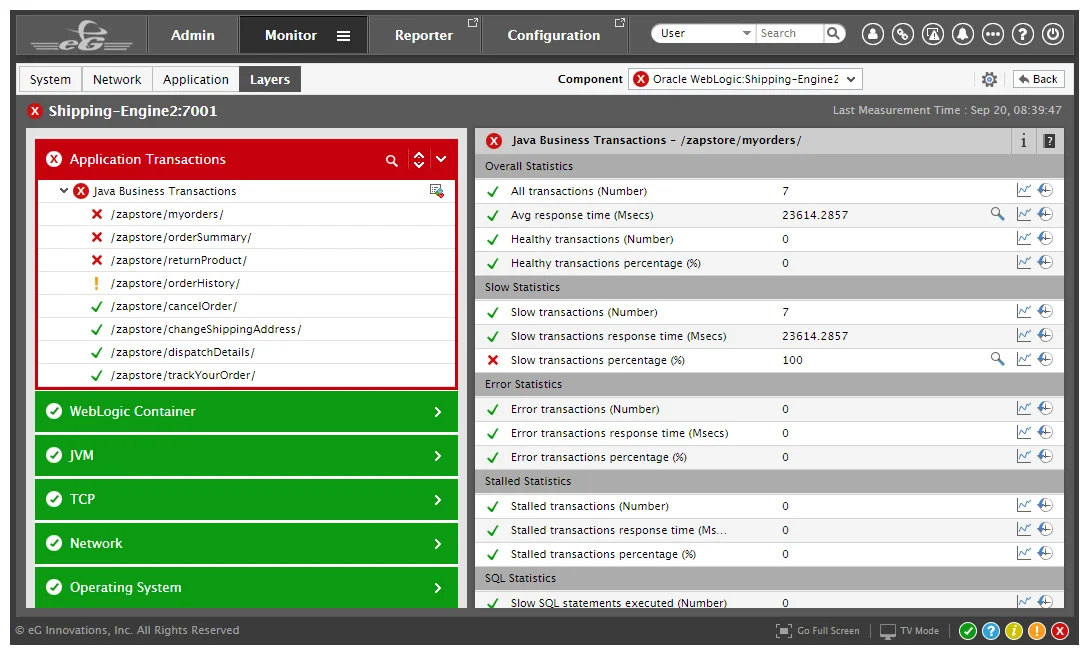Click the red critical alarm filter icon
Screen dimensions: 1089x655
click(x=1060, y=631)
